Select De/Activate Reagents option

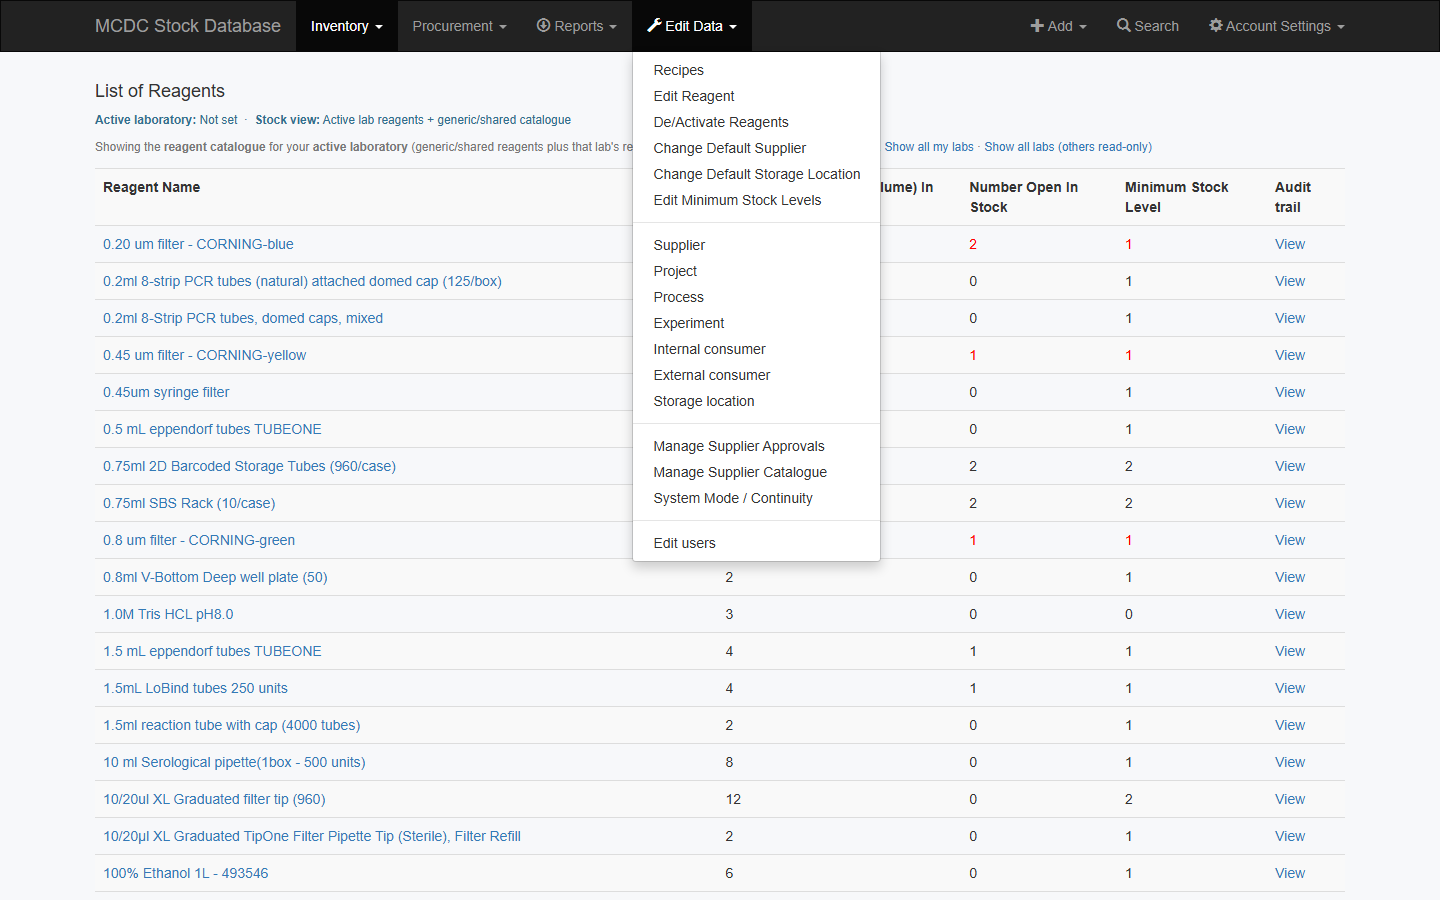(x=756, y=122)
